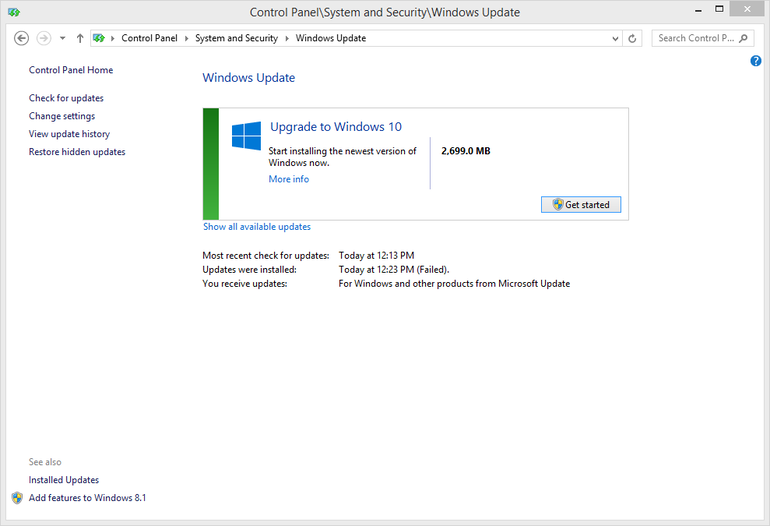
Task: Refresh the Windows Update page
Action: point(632,38)
